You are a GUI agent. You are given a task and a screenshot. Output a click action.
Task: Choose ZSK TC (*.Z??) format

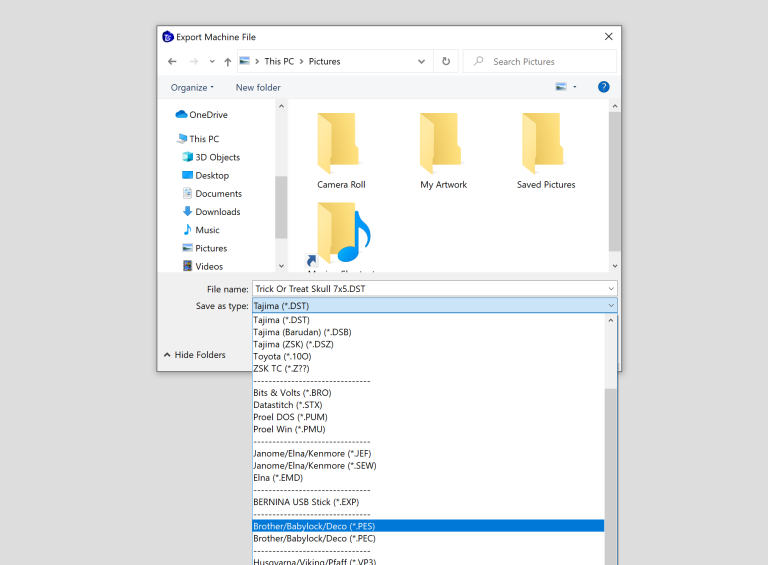click(x=428, y=369)
